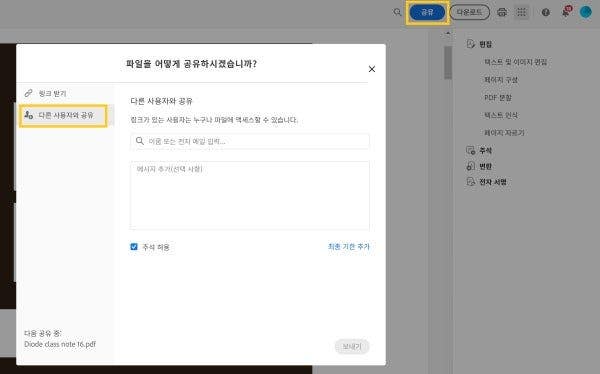
Task: Click the 메시지 추가 message text area
Action: (250, 195)
